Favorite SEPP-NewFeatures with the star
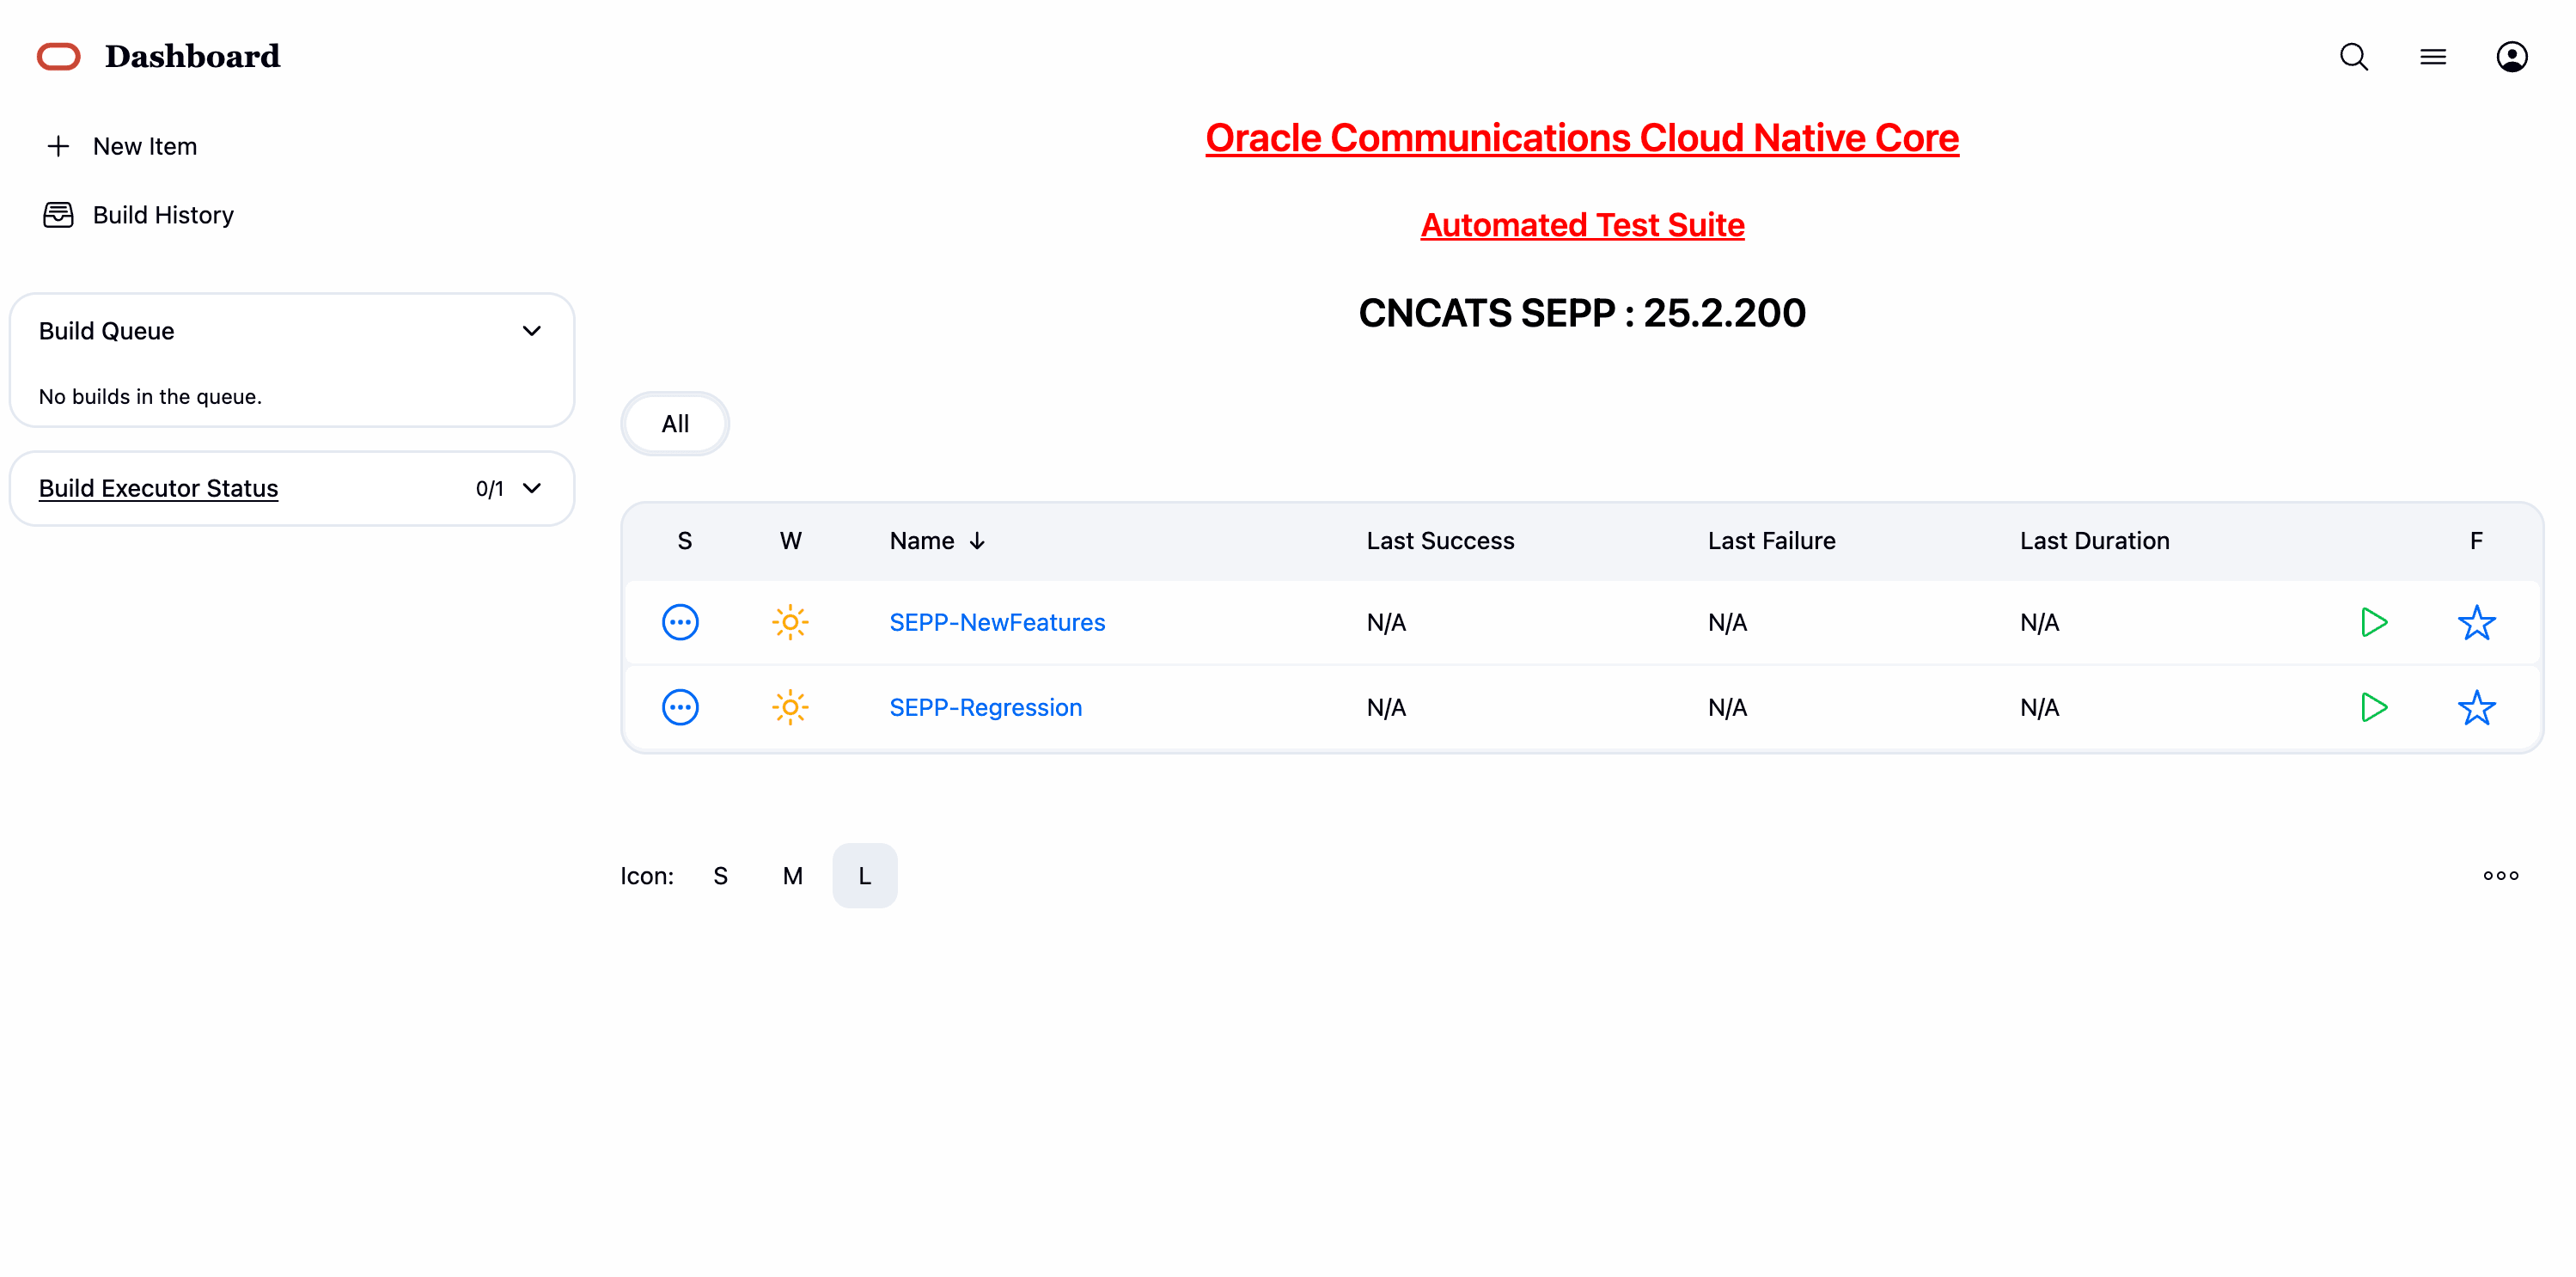 click(2476, 622)
